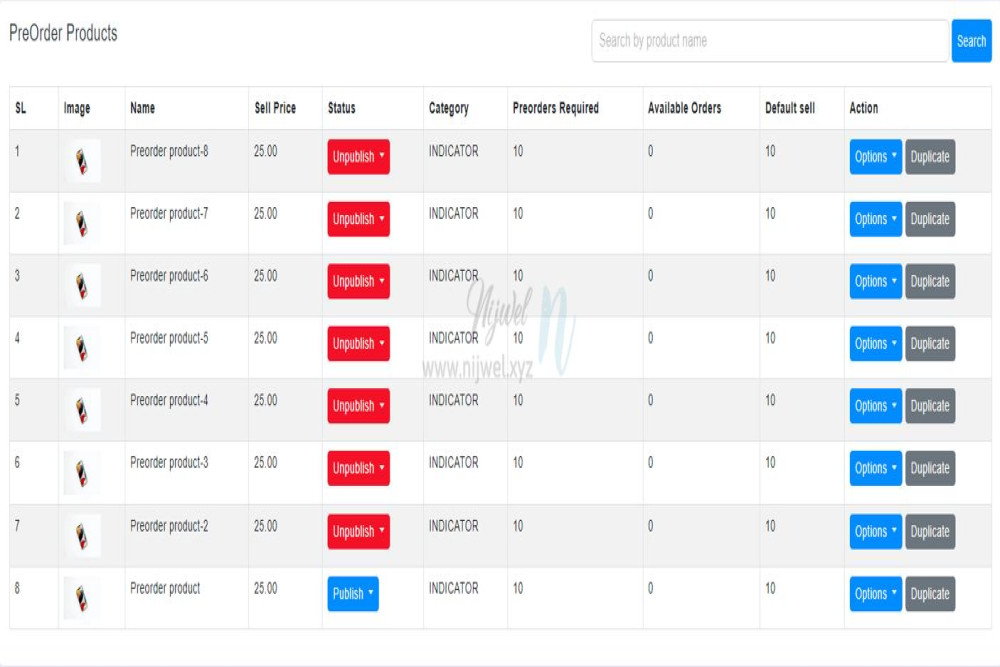Expand Options menu for Preorder product-3

tap(875, 468)
